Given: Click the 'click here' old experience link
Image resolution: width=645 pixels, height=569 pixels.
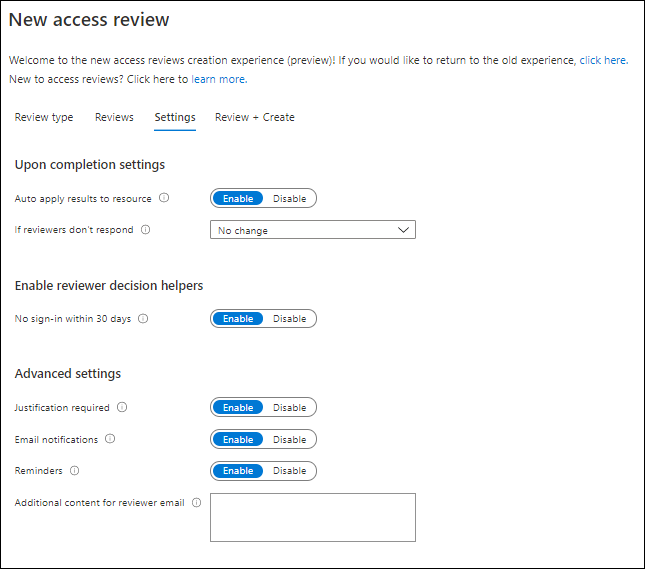Looking at the screenshot, I should (x=602, y=60).
